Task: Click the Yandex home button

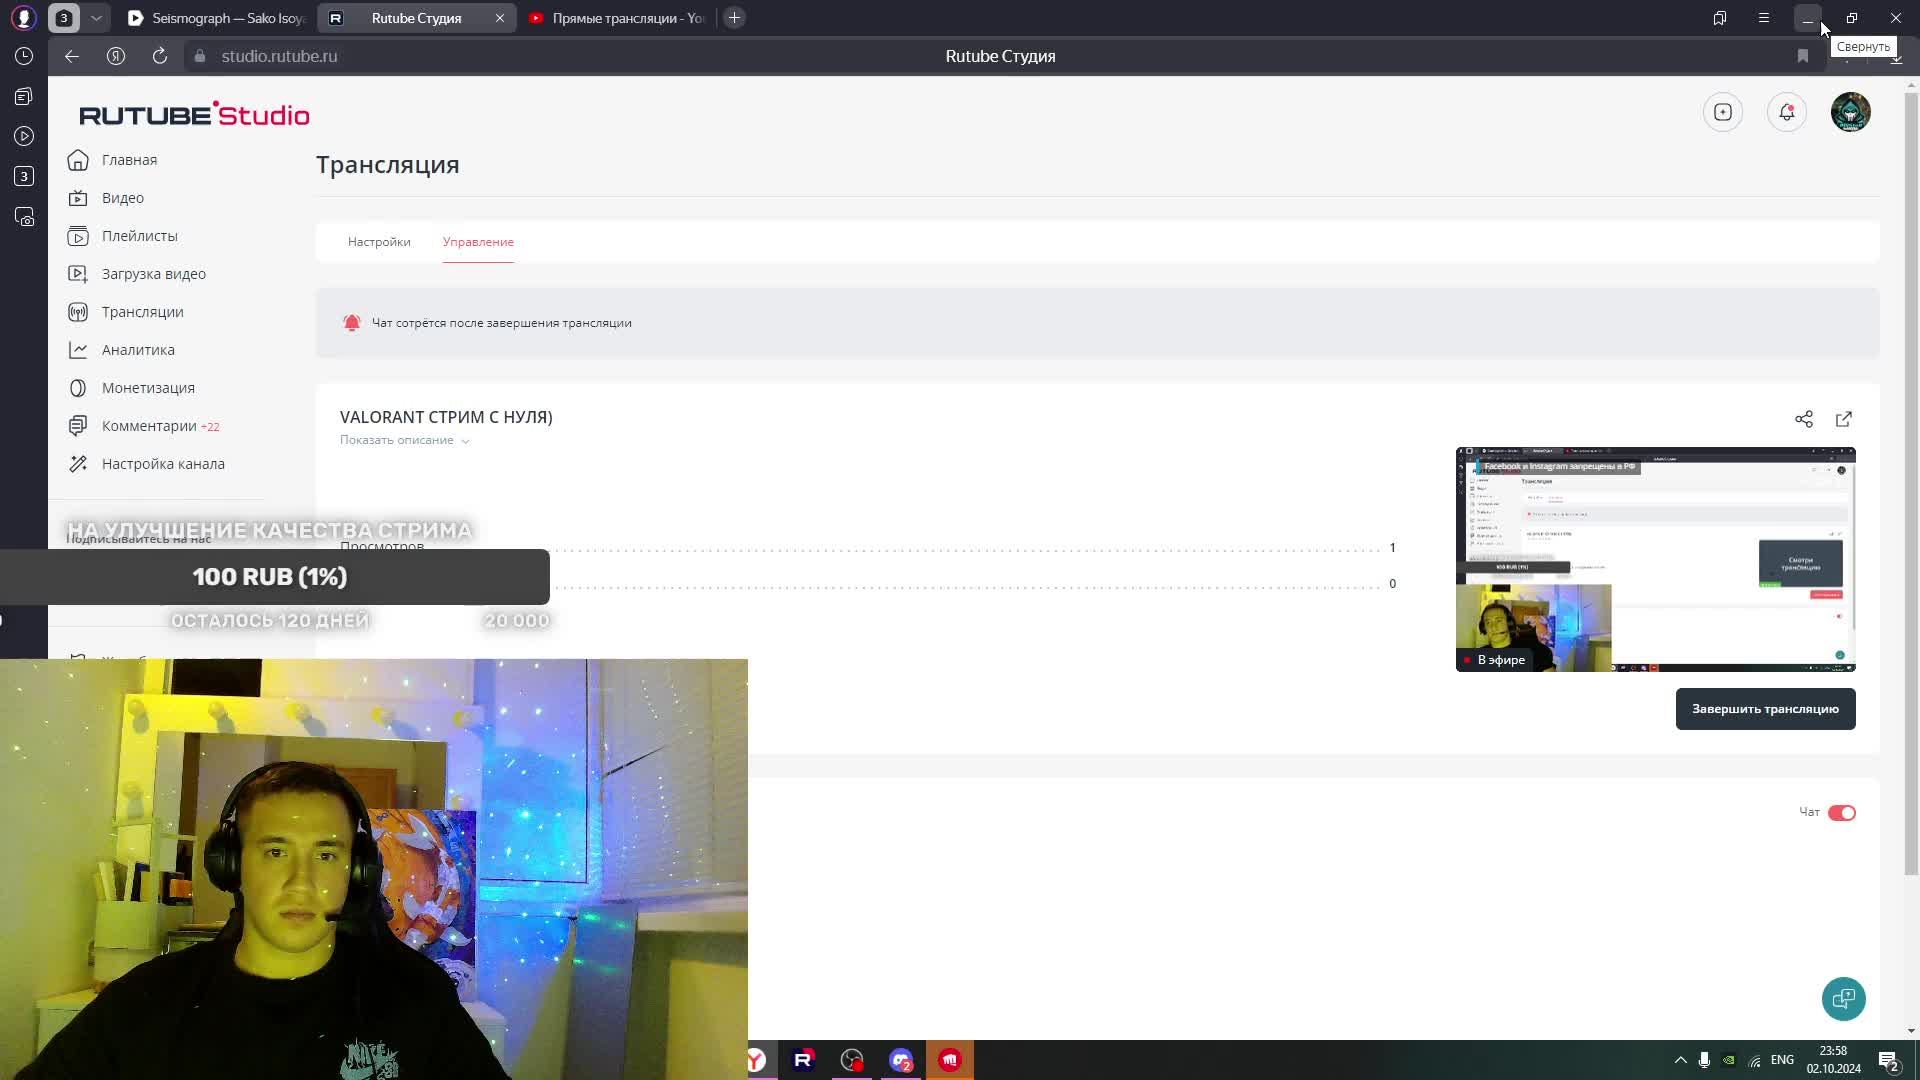Action: pos(116,56)
